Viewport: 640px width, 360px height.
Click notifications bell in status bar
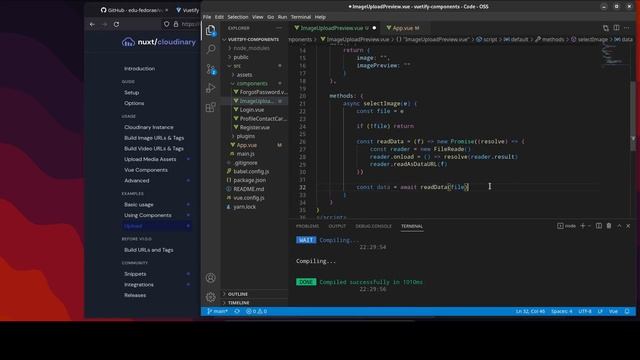(627, 311)
